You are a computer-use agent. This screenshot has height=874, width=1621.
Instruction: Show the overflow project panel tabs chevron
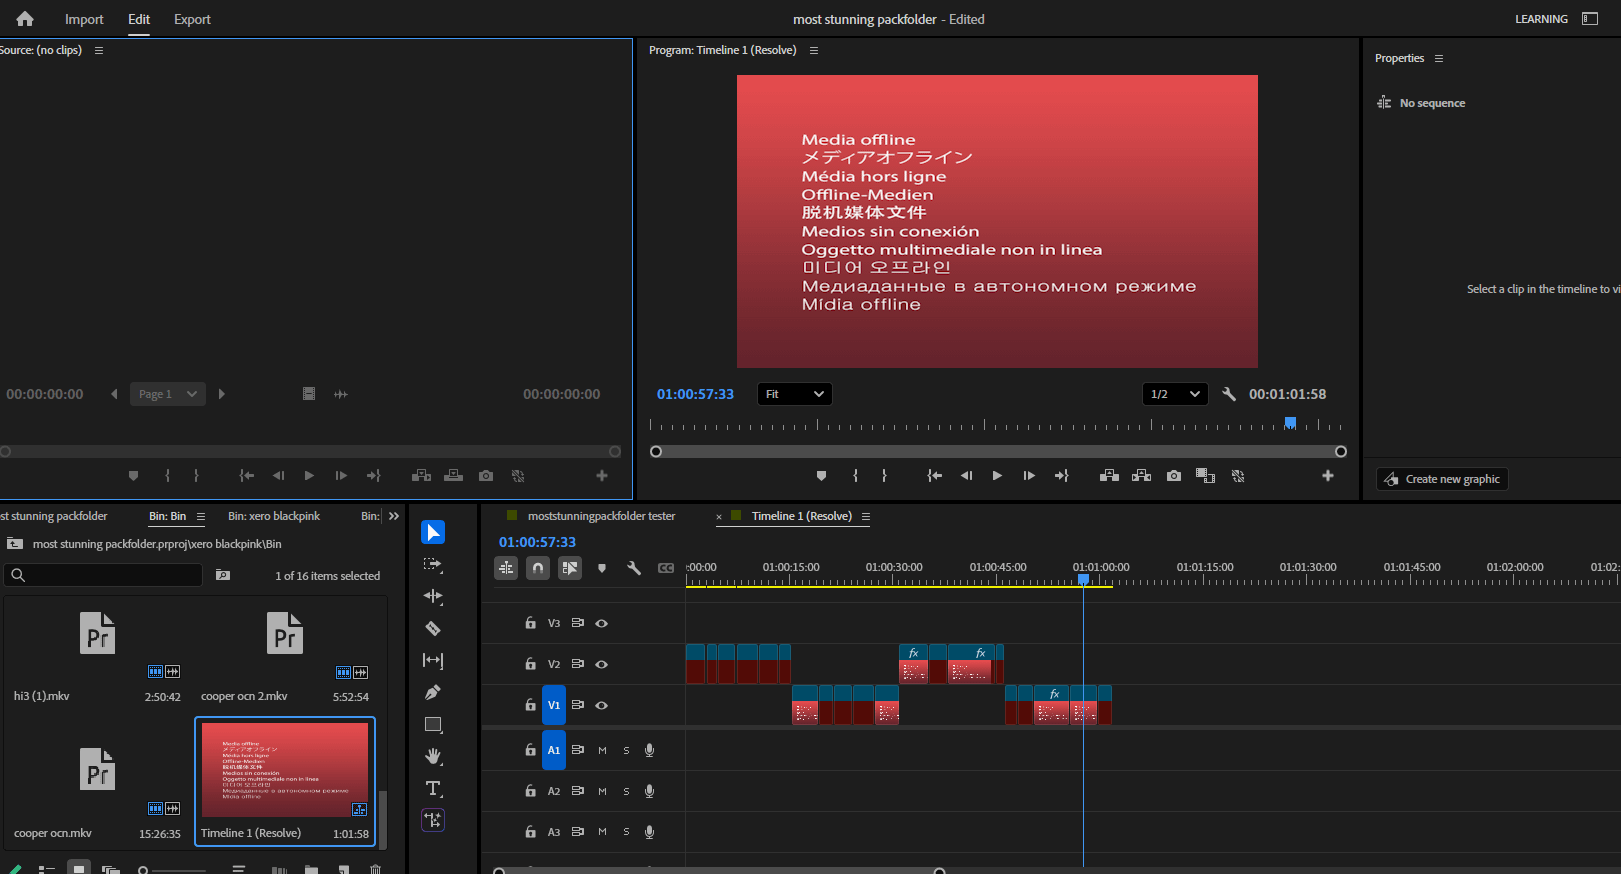tap(394, 516)
